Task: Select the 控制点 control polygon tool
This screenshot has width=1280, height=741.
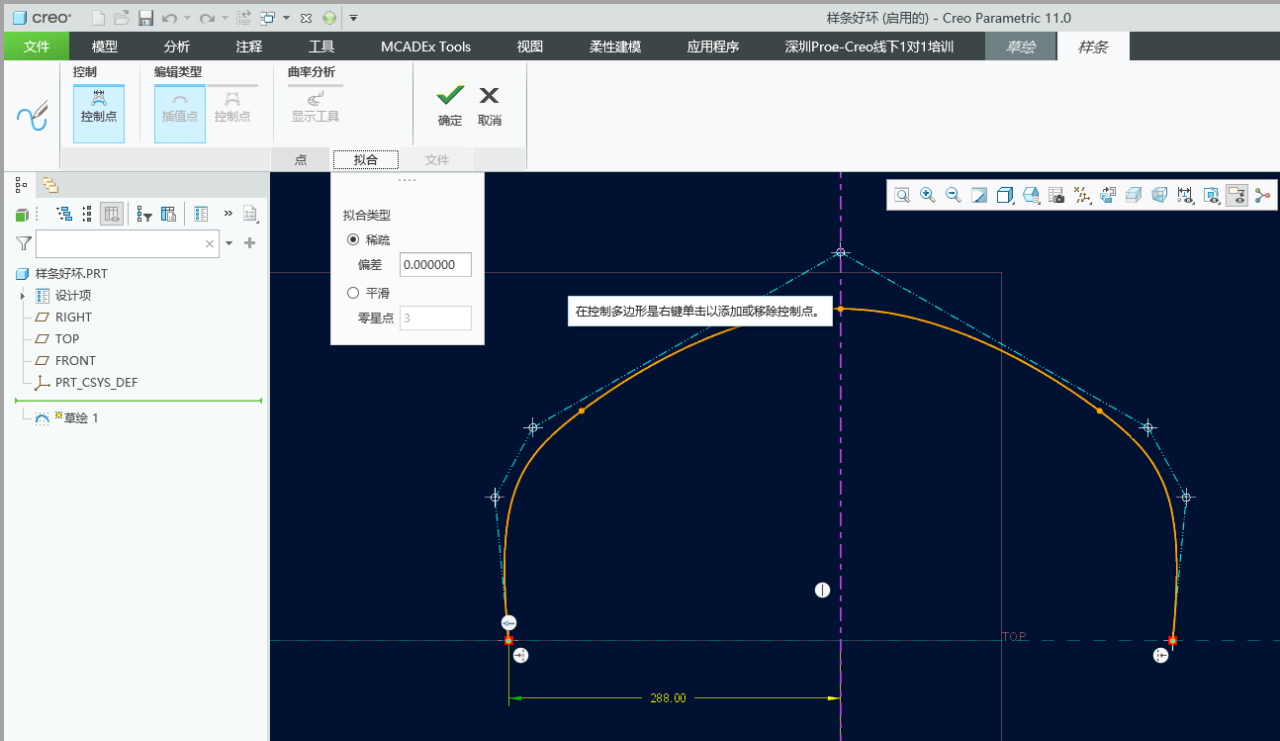Action: click(x=99, y=107)
